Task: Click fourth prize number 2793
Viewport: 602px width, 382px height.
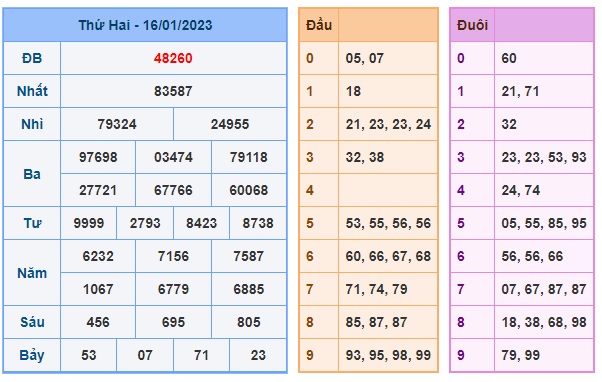Action: pos(145,223)
